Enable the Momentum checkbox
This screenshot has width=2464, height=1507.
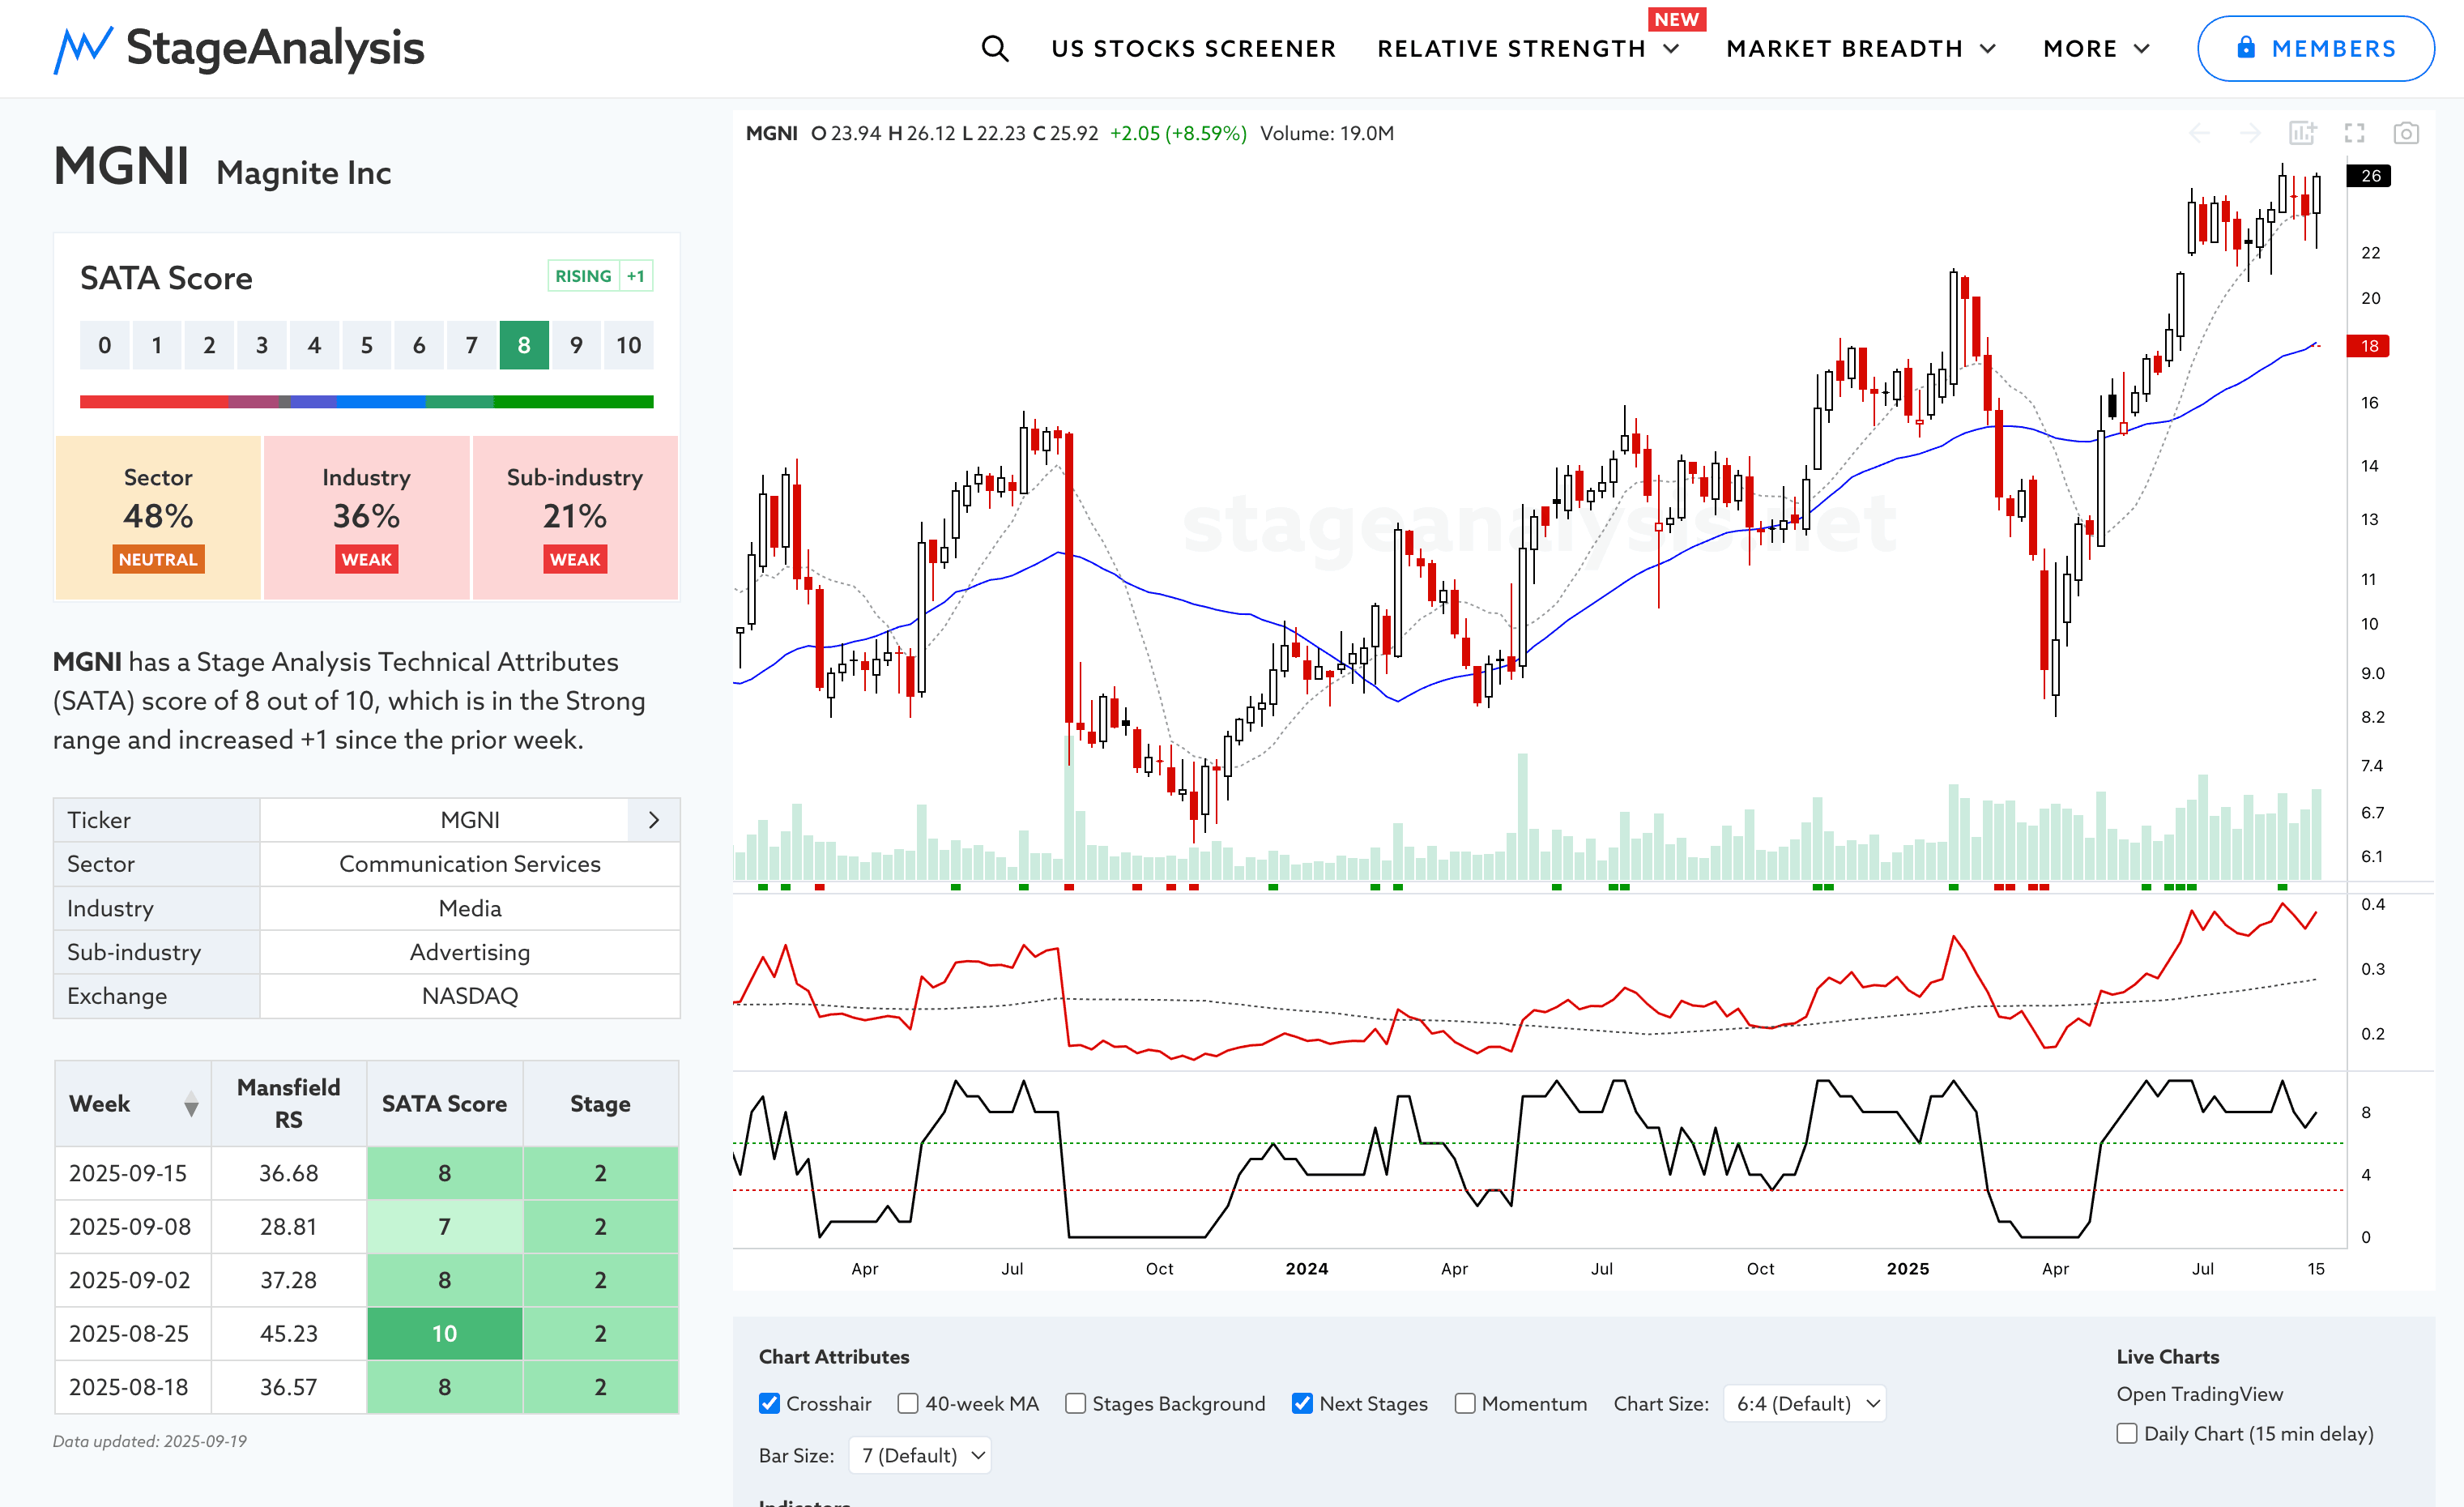click(x=1465, y=1403)
